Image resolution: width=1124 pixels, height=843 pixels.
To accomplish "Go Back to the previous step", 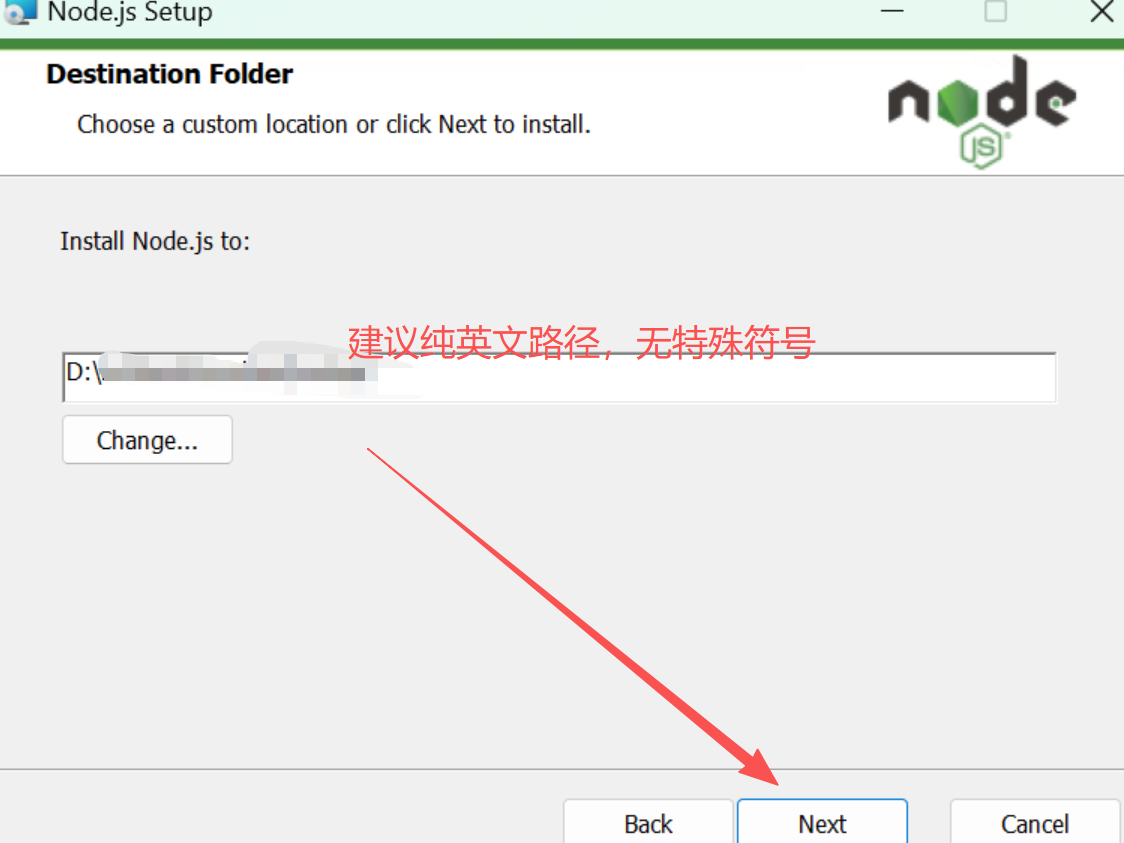I will [x=648, y=822].
